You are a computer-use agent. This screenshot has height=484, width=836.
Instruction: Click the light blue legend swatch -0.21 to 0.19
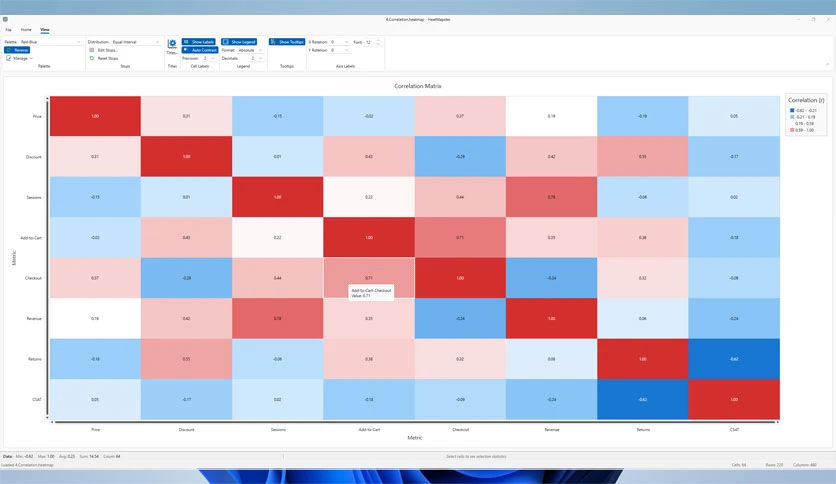tap(792, 117)
